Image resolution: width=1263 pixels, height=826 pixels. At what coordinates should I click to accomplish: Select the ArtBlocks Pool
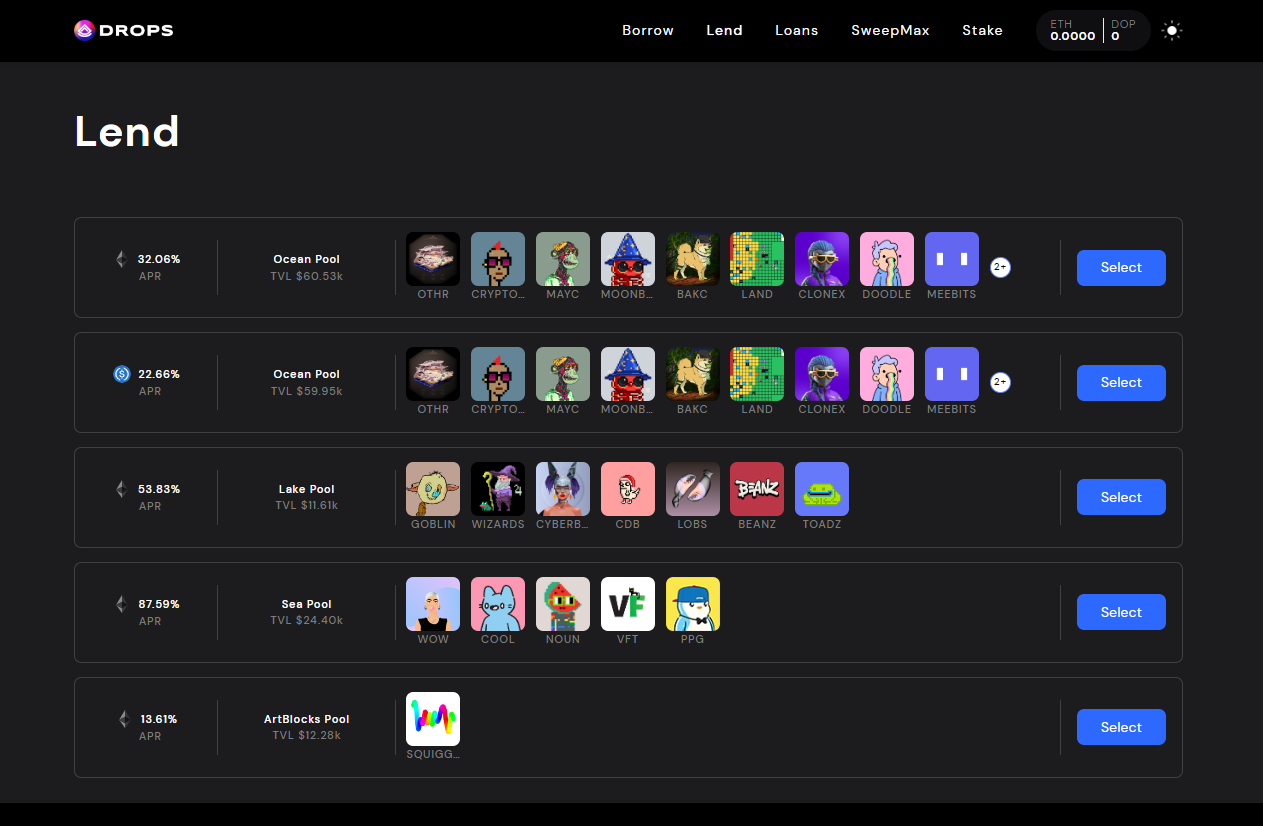pos(1120,727)
